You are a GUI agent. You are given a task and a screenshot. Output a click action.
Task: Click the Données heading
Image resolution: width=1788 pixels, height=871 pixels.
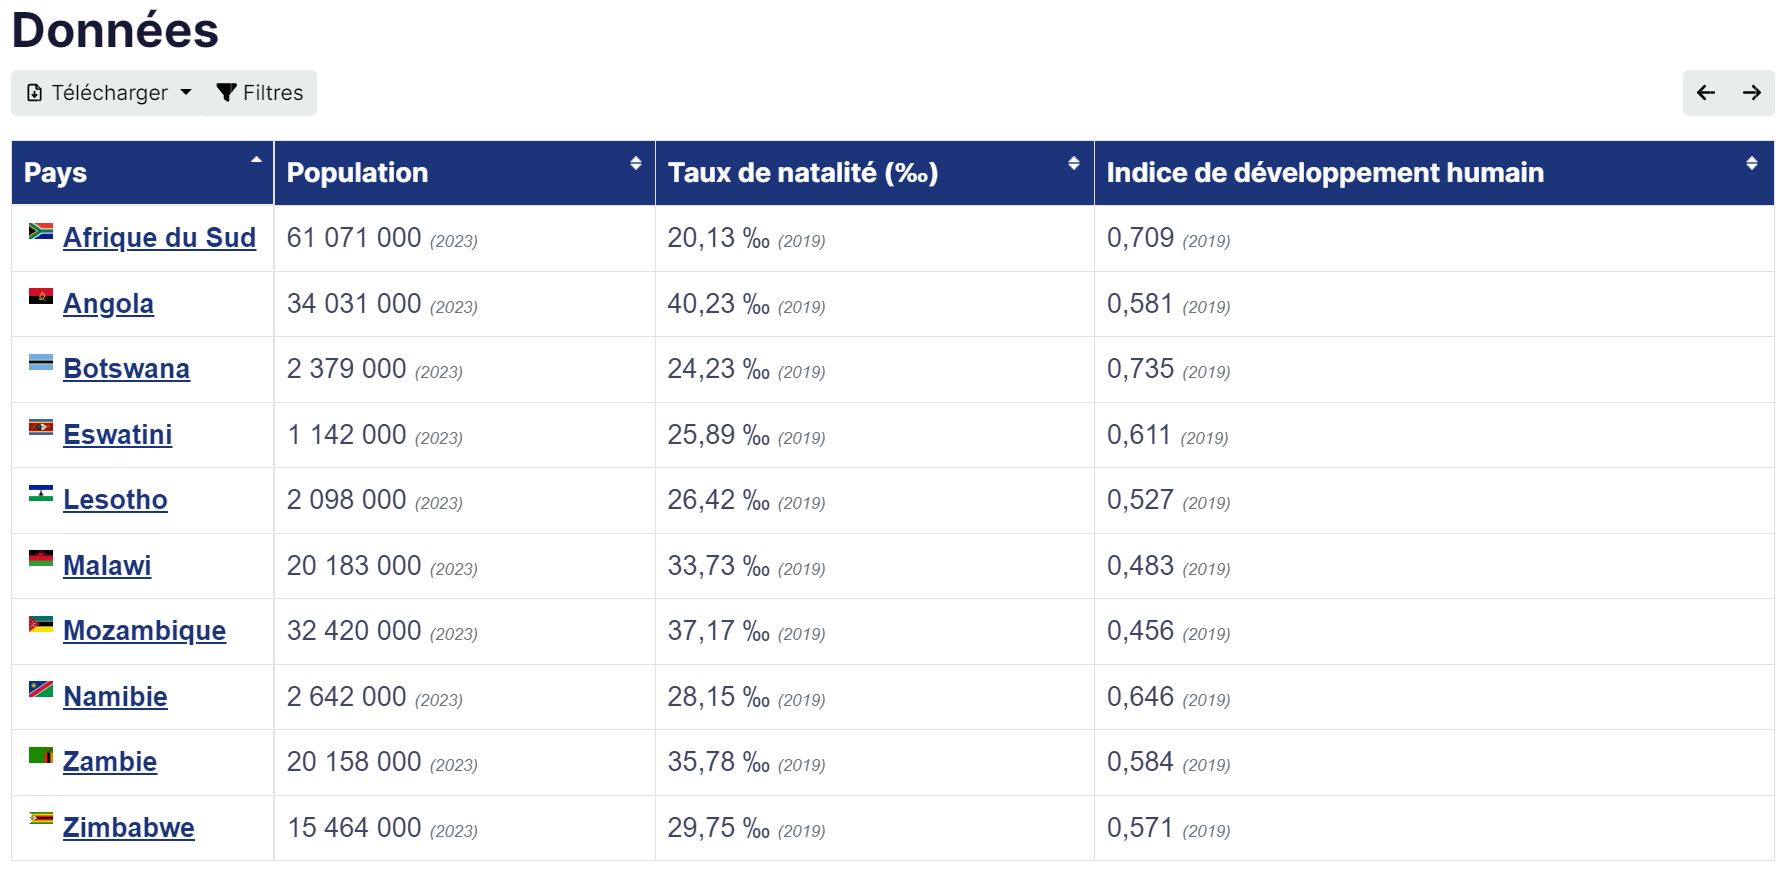point(115,30)
